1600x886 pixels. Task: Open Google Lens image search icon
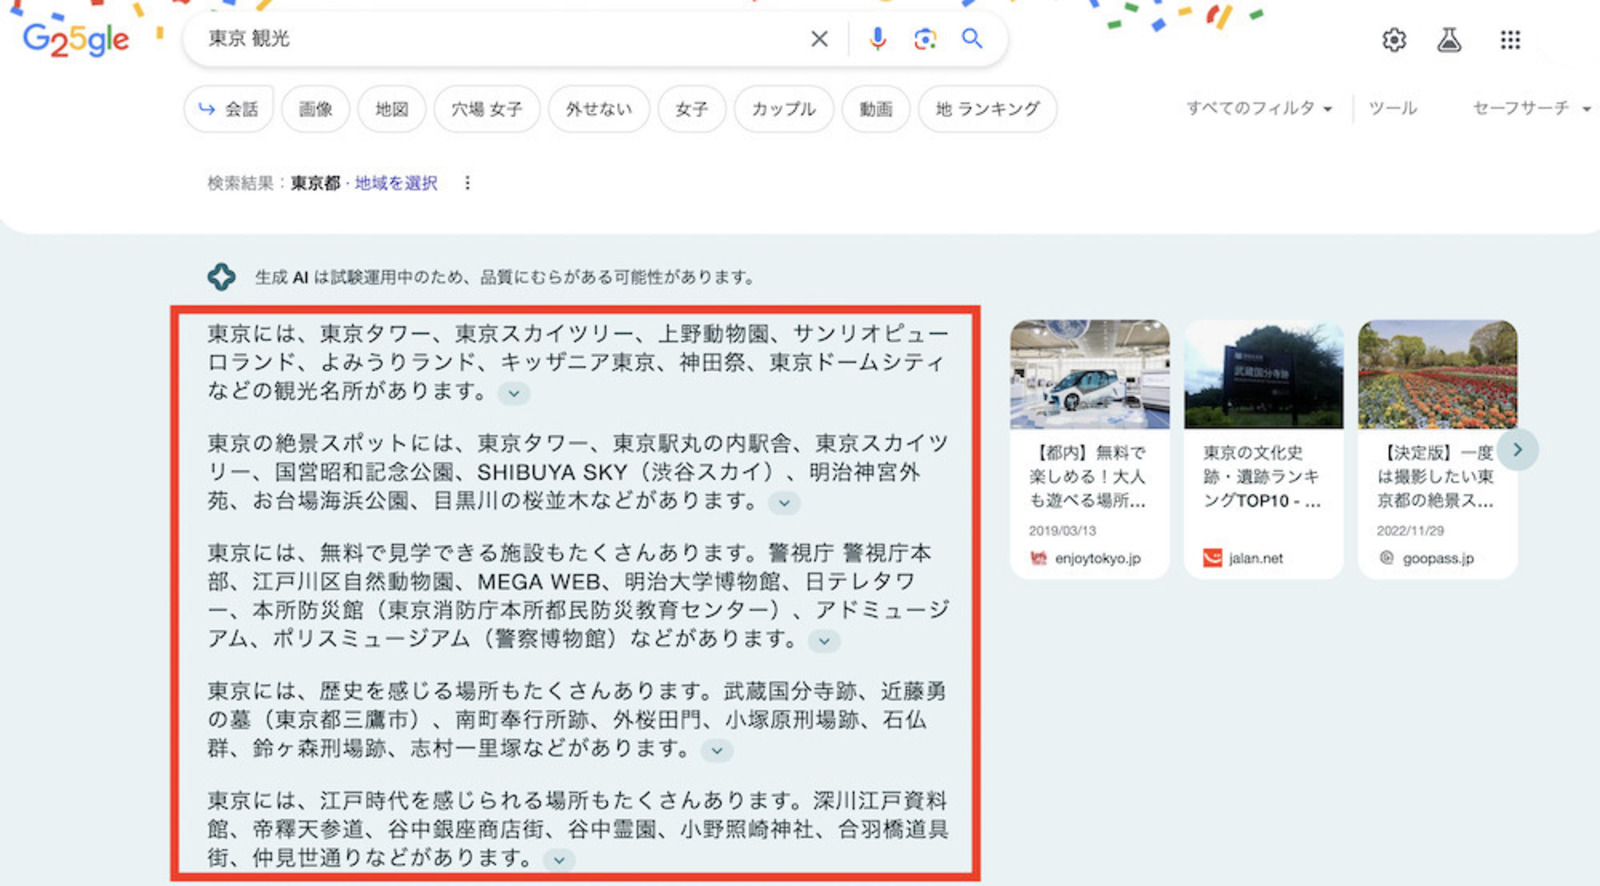coord(925,39)
